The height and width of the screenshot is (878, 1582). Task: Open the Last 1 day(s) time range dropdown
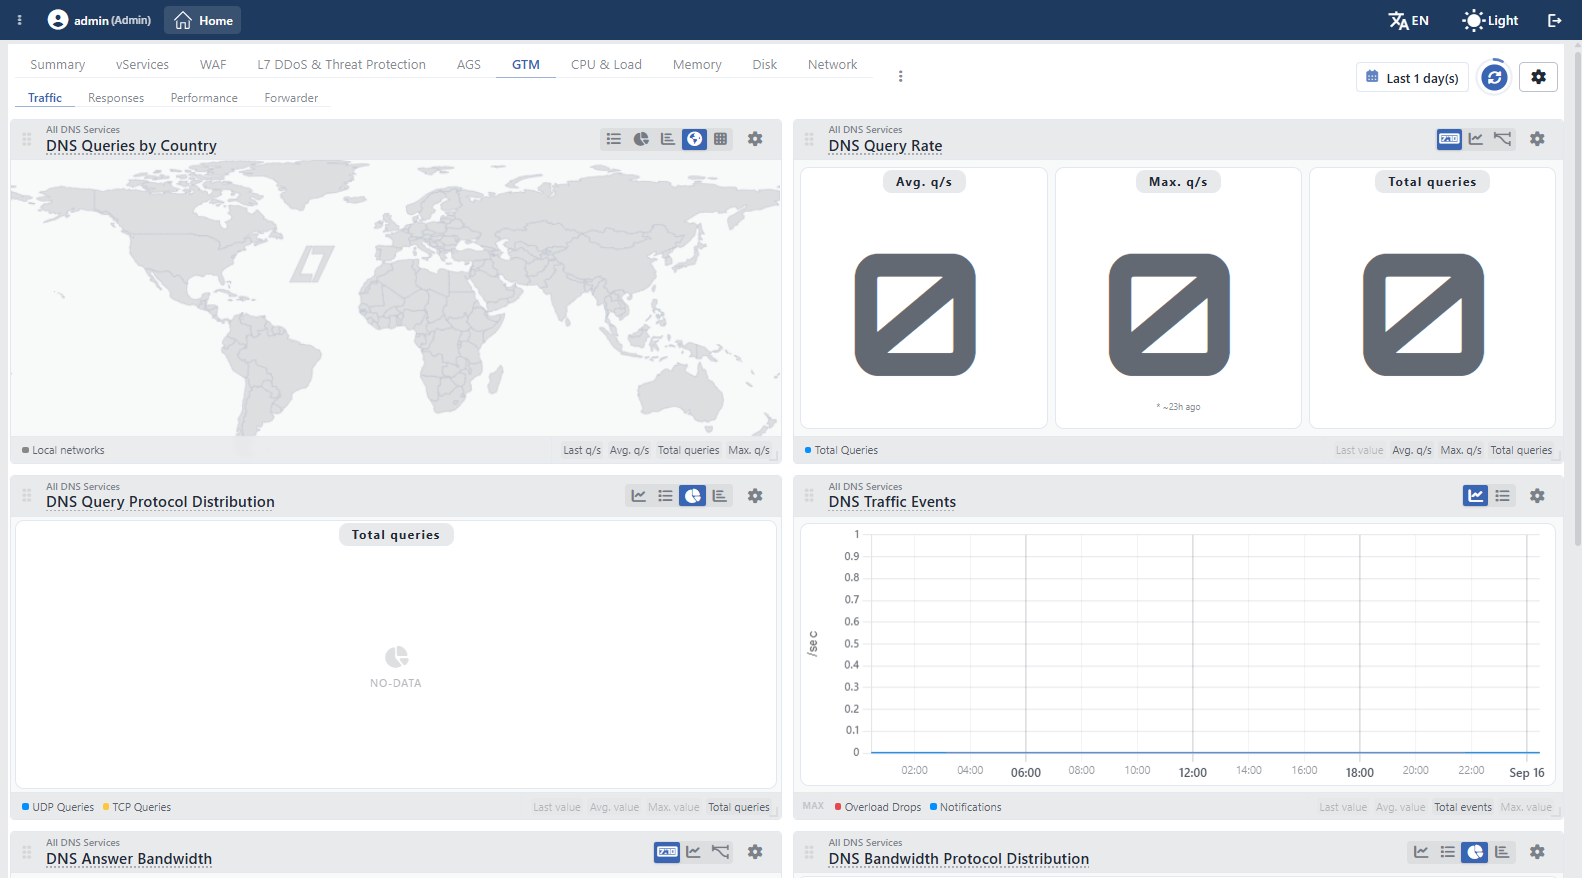point(1412,78)
